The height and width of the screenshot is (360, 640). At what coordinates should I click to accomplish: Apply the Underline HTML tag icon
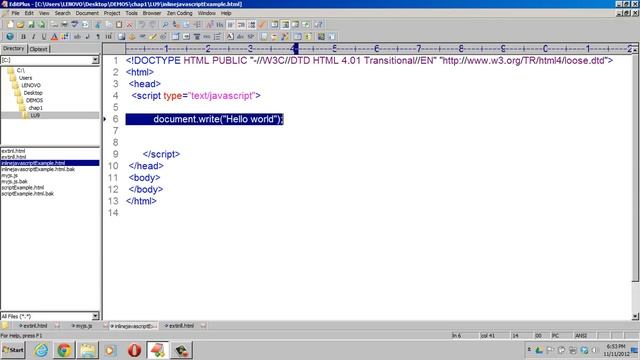44,37
